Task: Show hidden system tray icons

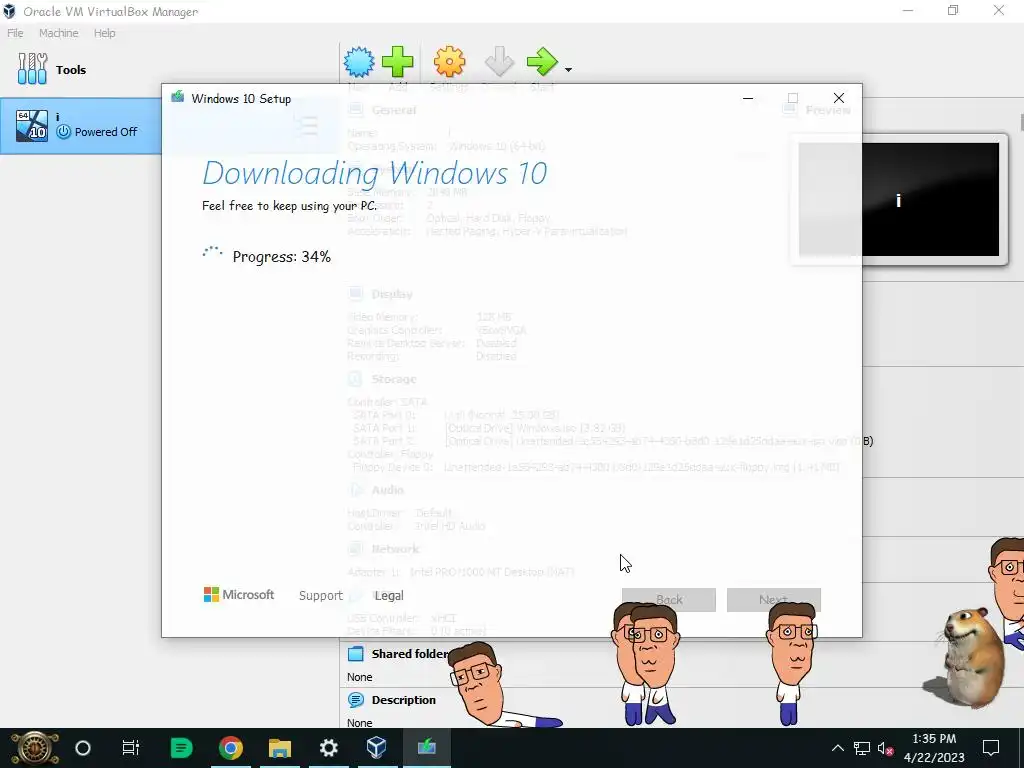Action: (x=837, y=748)
